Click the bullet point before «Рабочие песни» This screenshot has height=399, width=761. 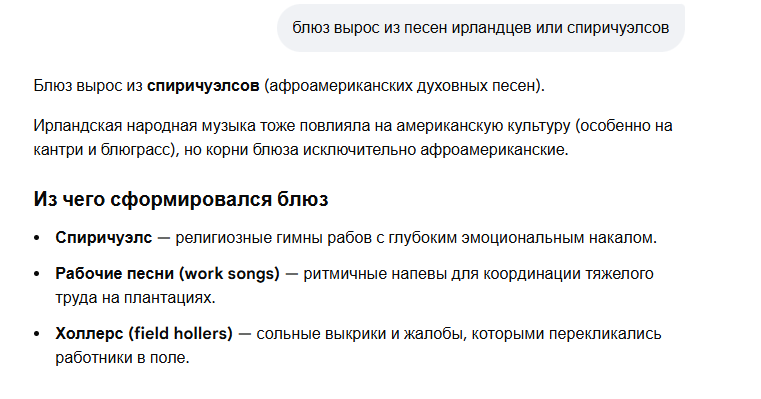tap(36, 274)
